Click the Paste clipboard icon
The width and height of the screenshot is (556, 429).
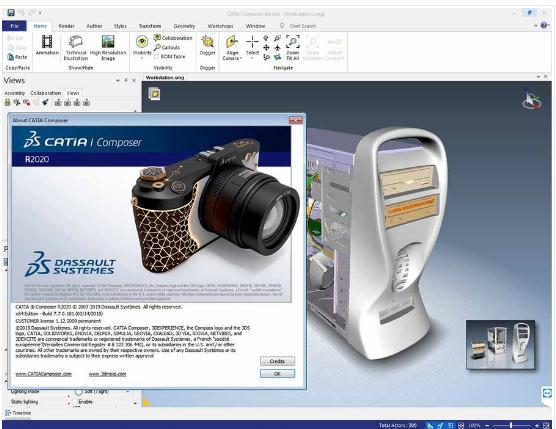pos(11,57)
